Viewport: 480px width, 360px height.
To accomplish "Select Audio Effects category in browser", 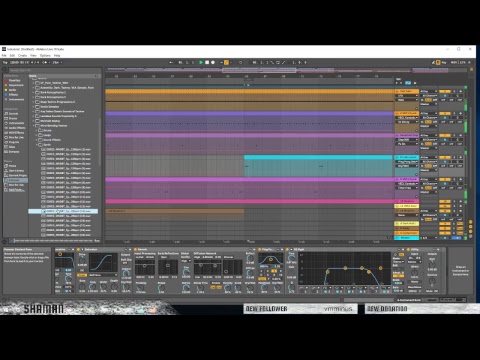I will click(x=17, y=128).
